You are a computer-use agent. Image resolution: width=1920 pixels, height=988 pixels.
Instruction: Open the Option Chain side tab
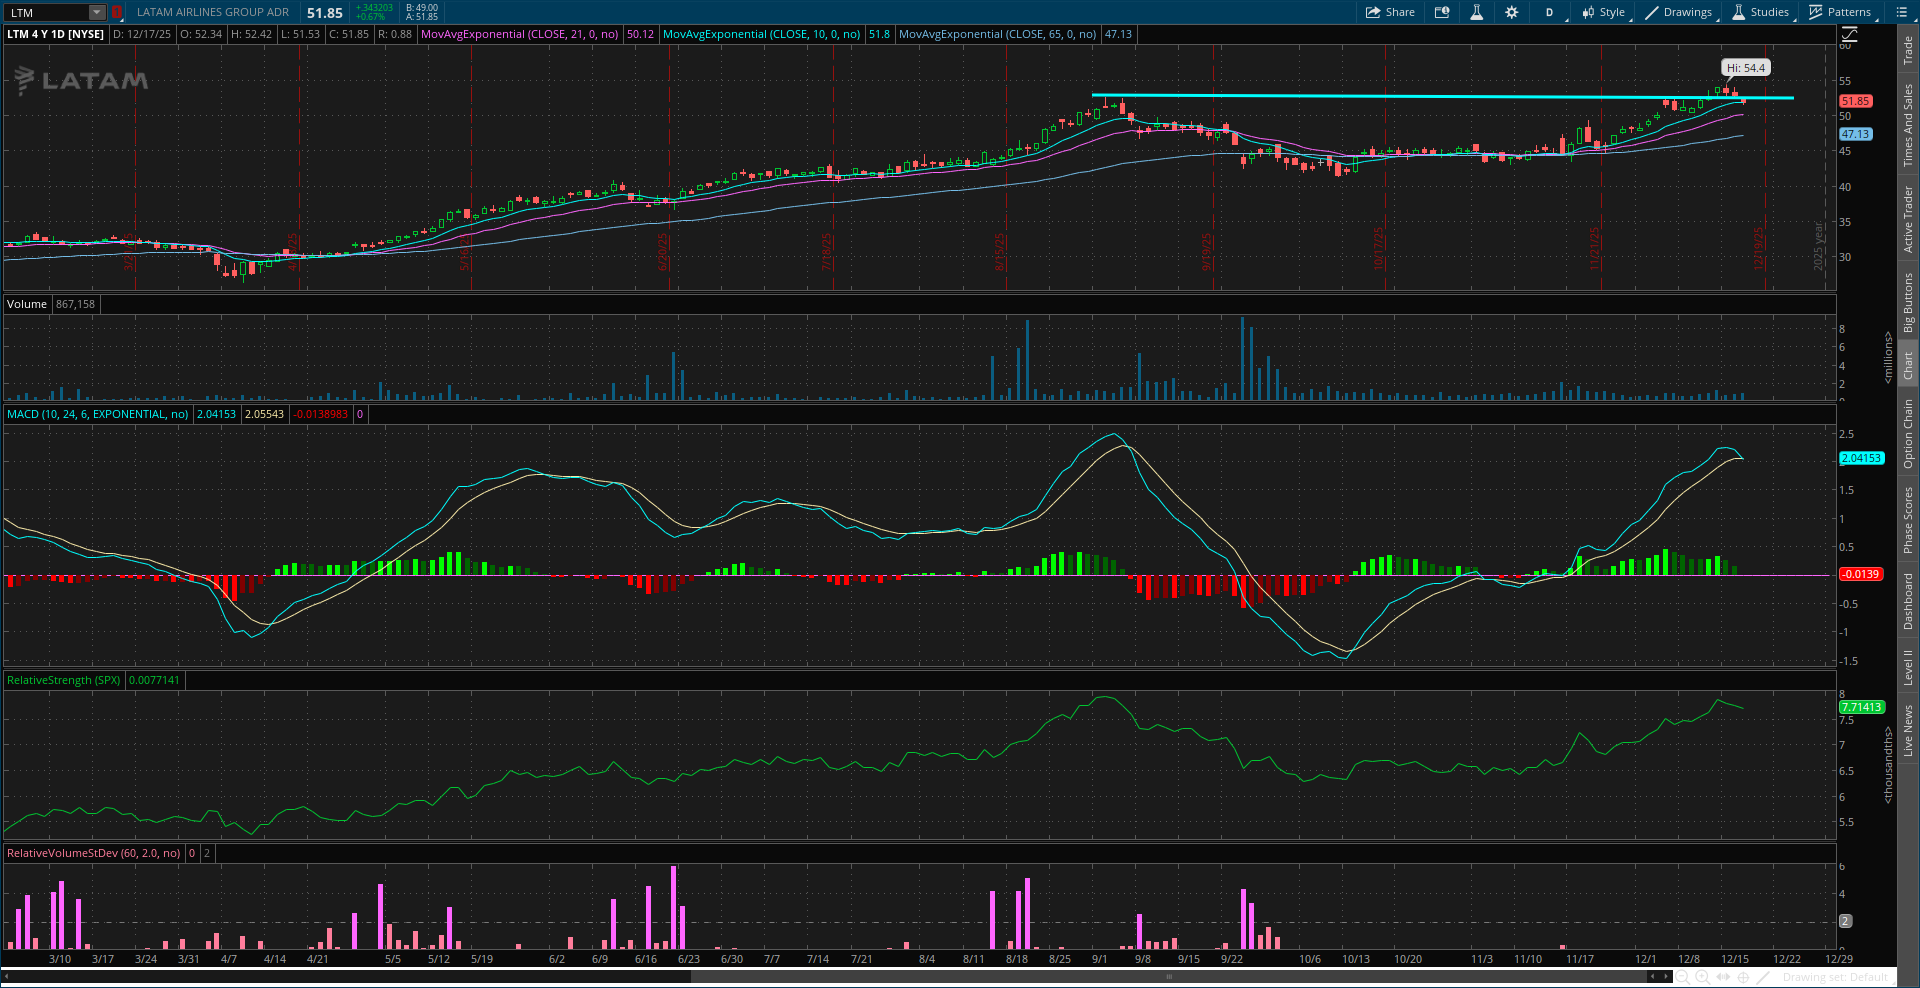point(1908,433)
